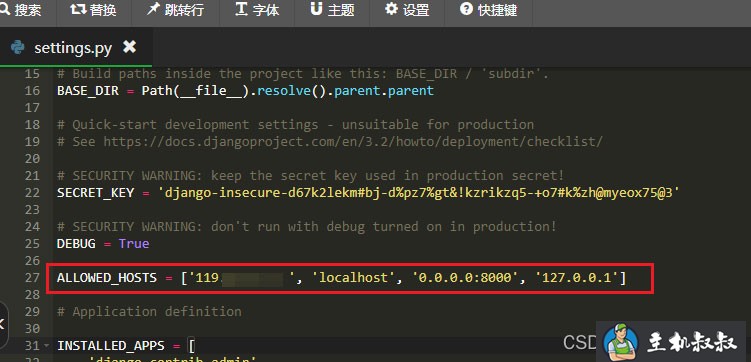This screenshot has width=751, height=362.
Task: Click the django-insecure secret key string
Action: click(419, 192)
